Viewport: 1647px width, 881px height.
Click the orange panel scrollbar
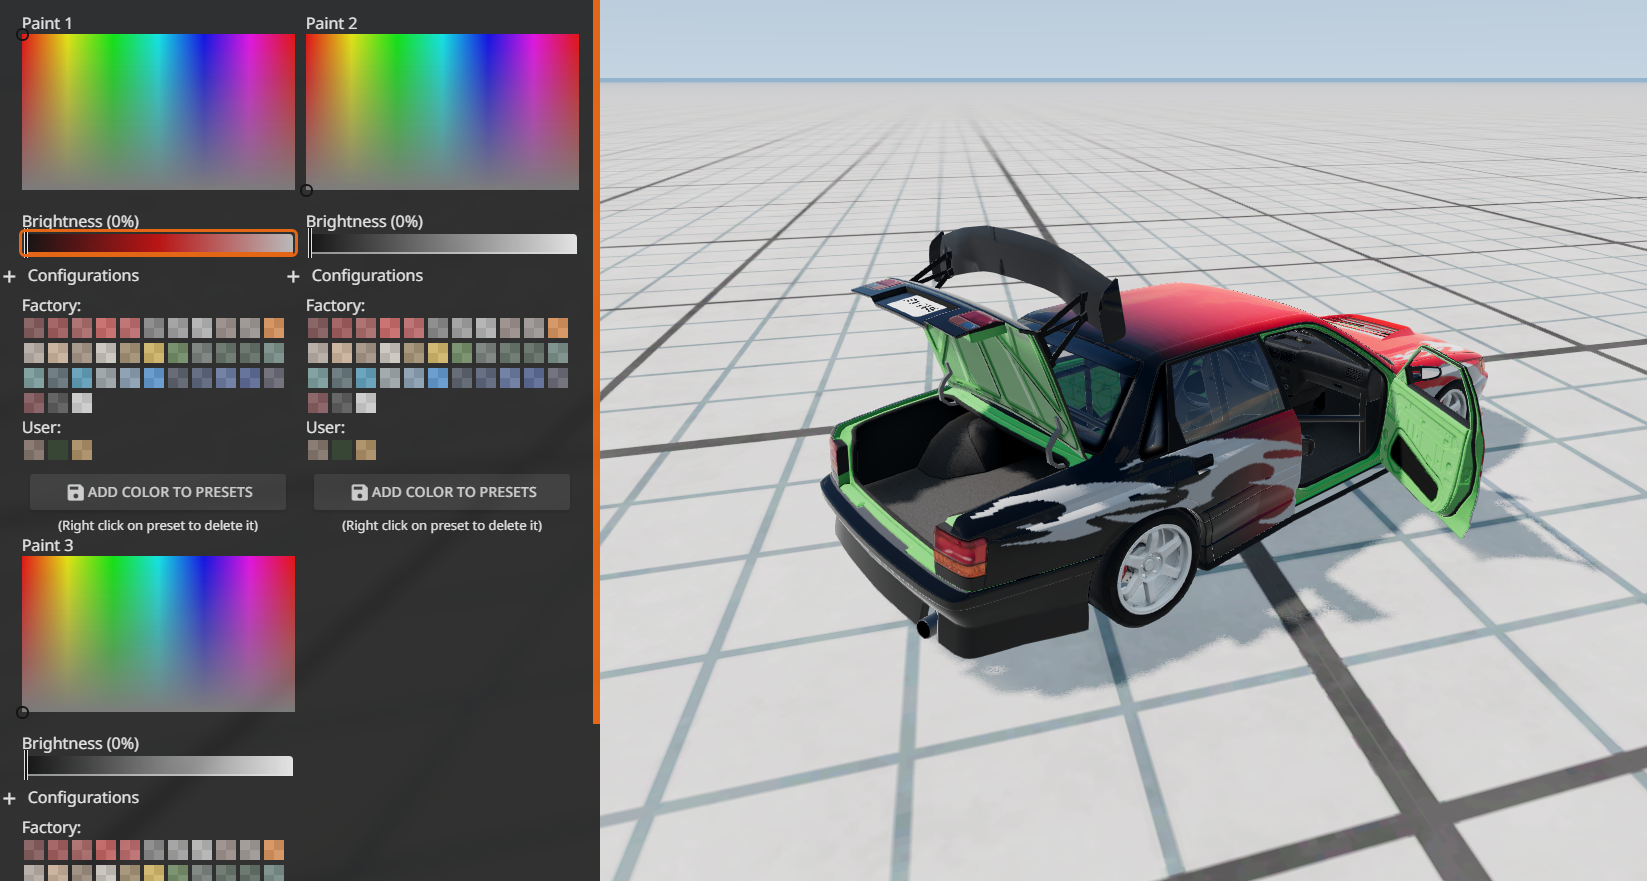click(x=596, y=360)
